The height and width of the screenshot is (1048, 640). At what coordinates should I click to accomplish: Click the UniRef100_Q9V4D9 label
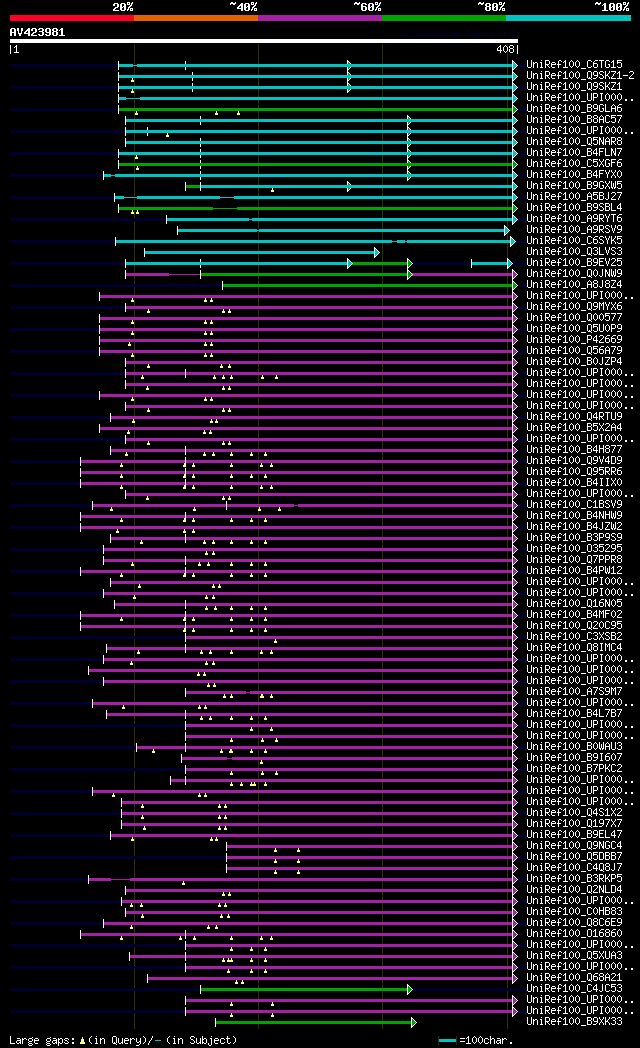(x=574, y=461)
